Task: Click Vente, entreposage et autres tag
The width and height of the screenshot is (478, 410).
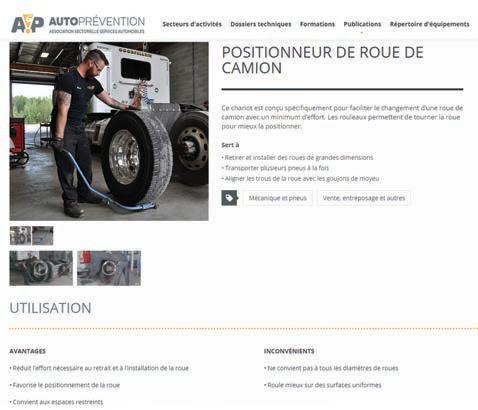Action: [364, 198]
